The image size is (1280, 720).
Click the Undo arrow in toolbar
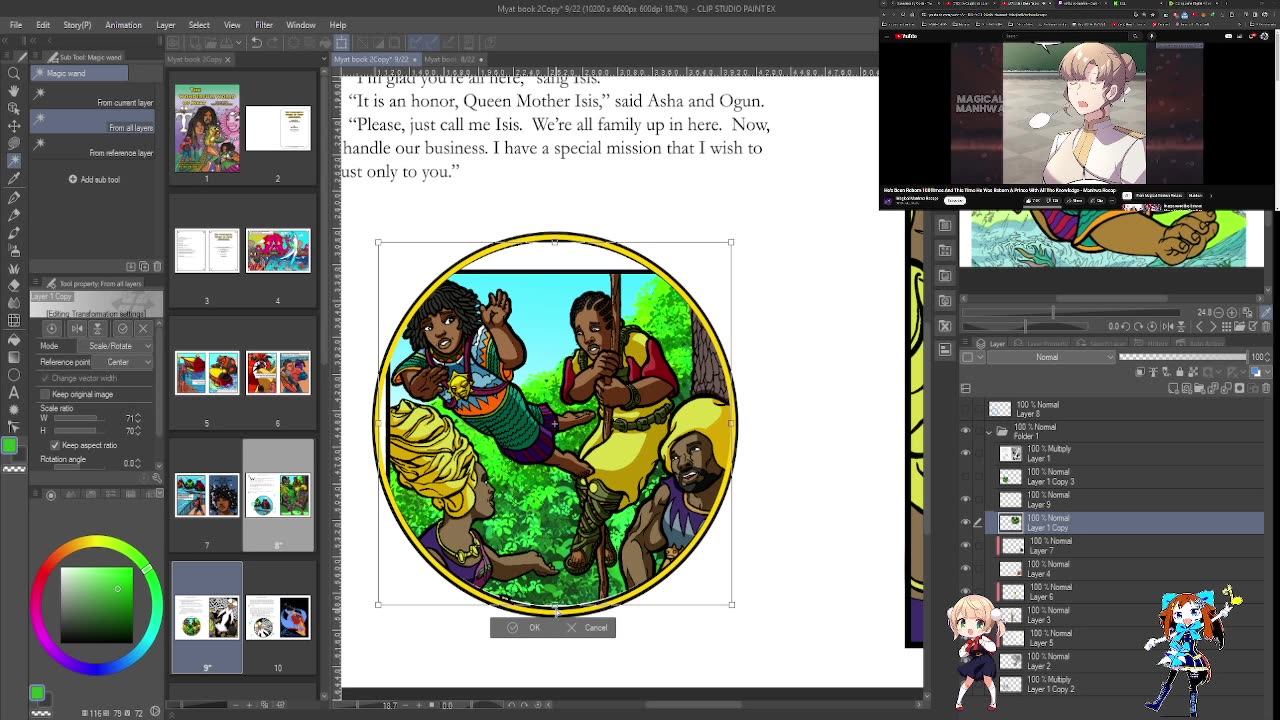[256, 42]
